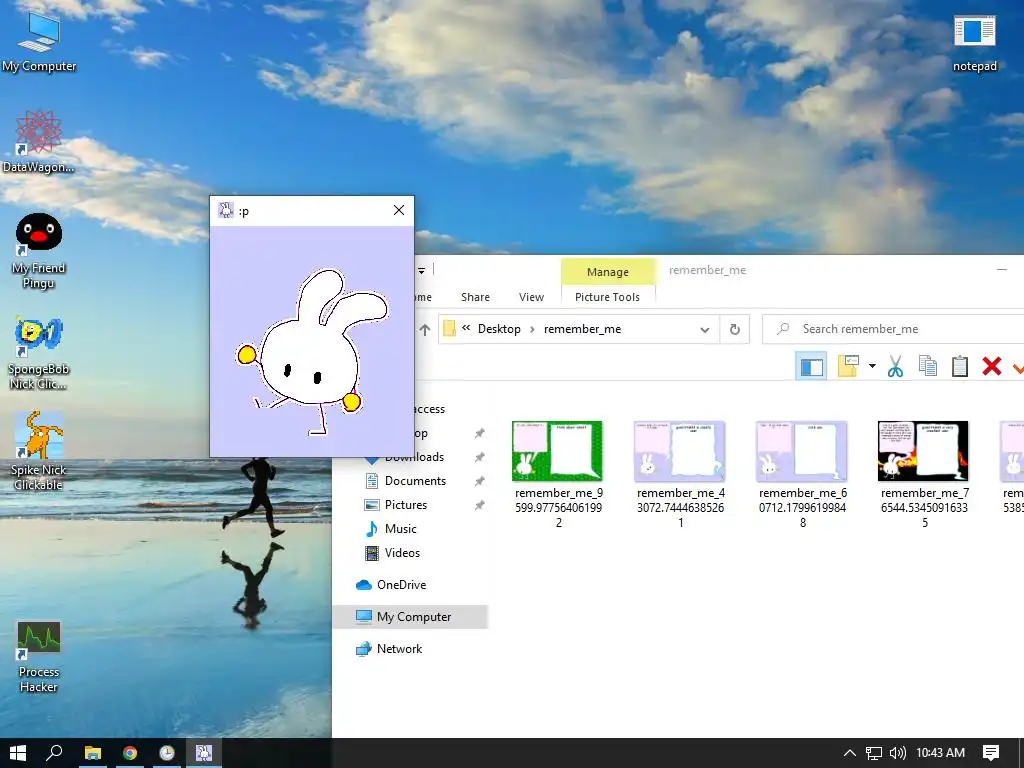Click the bunny icon in :p title bar

tap(225, 210)
